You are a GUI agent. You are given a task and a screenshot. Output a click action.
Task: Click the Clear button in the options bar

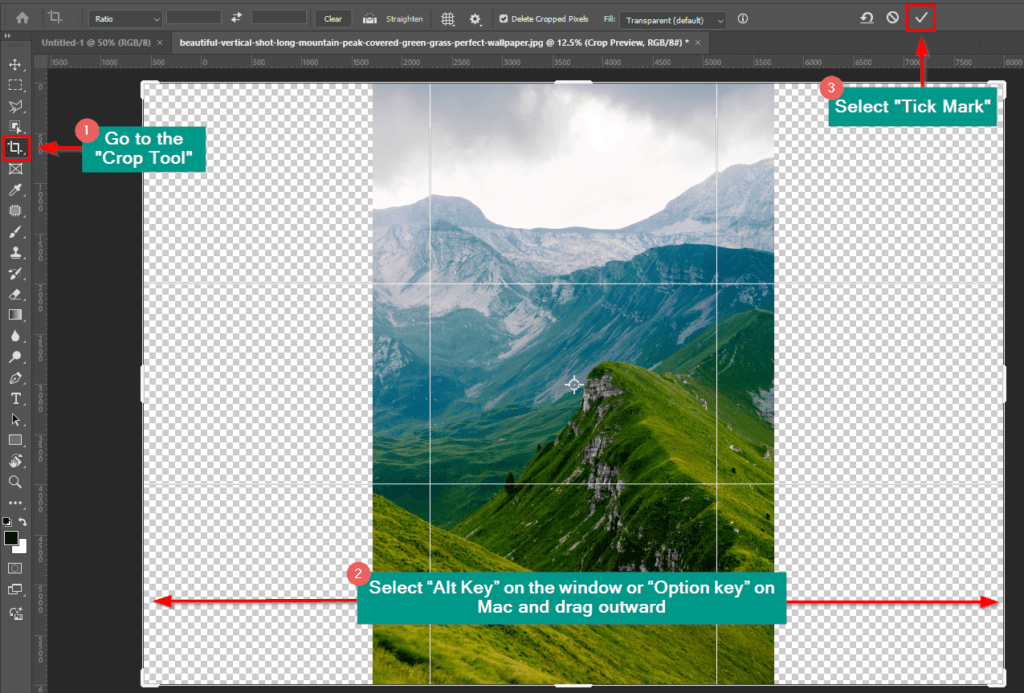point(332,18)
